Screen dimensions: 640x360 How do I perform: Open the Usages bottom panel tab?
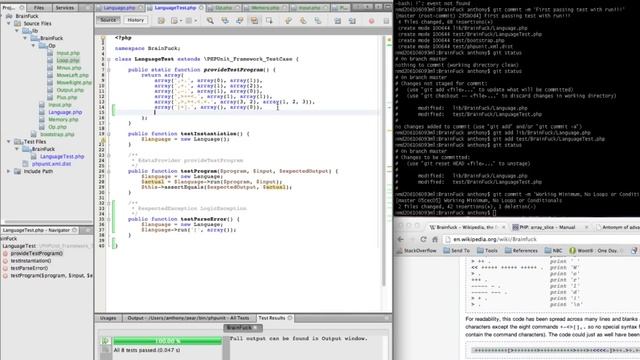[108, 318]
